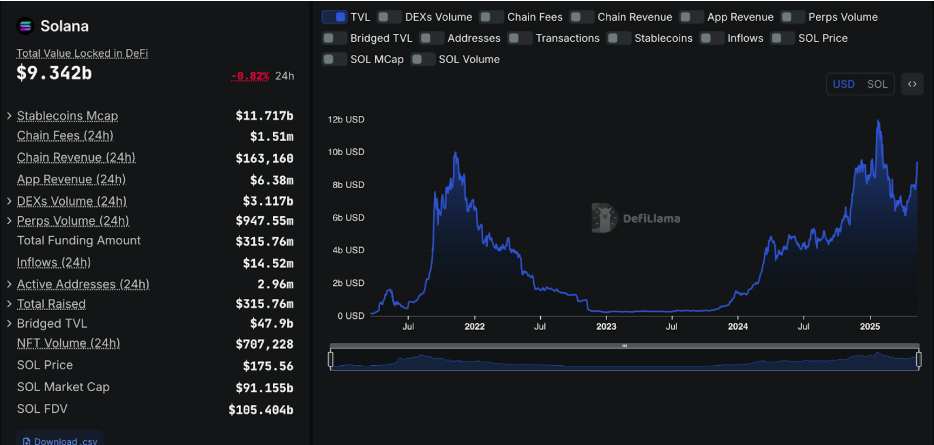The width and height of the screenshot is (934, 445).
Task: Click right handle of range slider
Action: tap(919, 359)
